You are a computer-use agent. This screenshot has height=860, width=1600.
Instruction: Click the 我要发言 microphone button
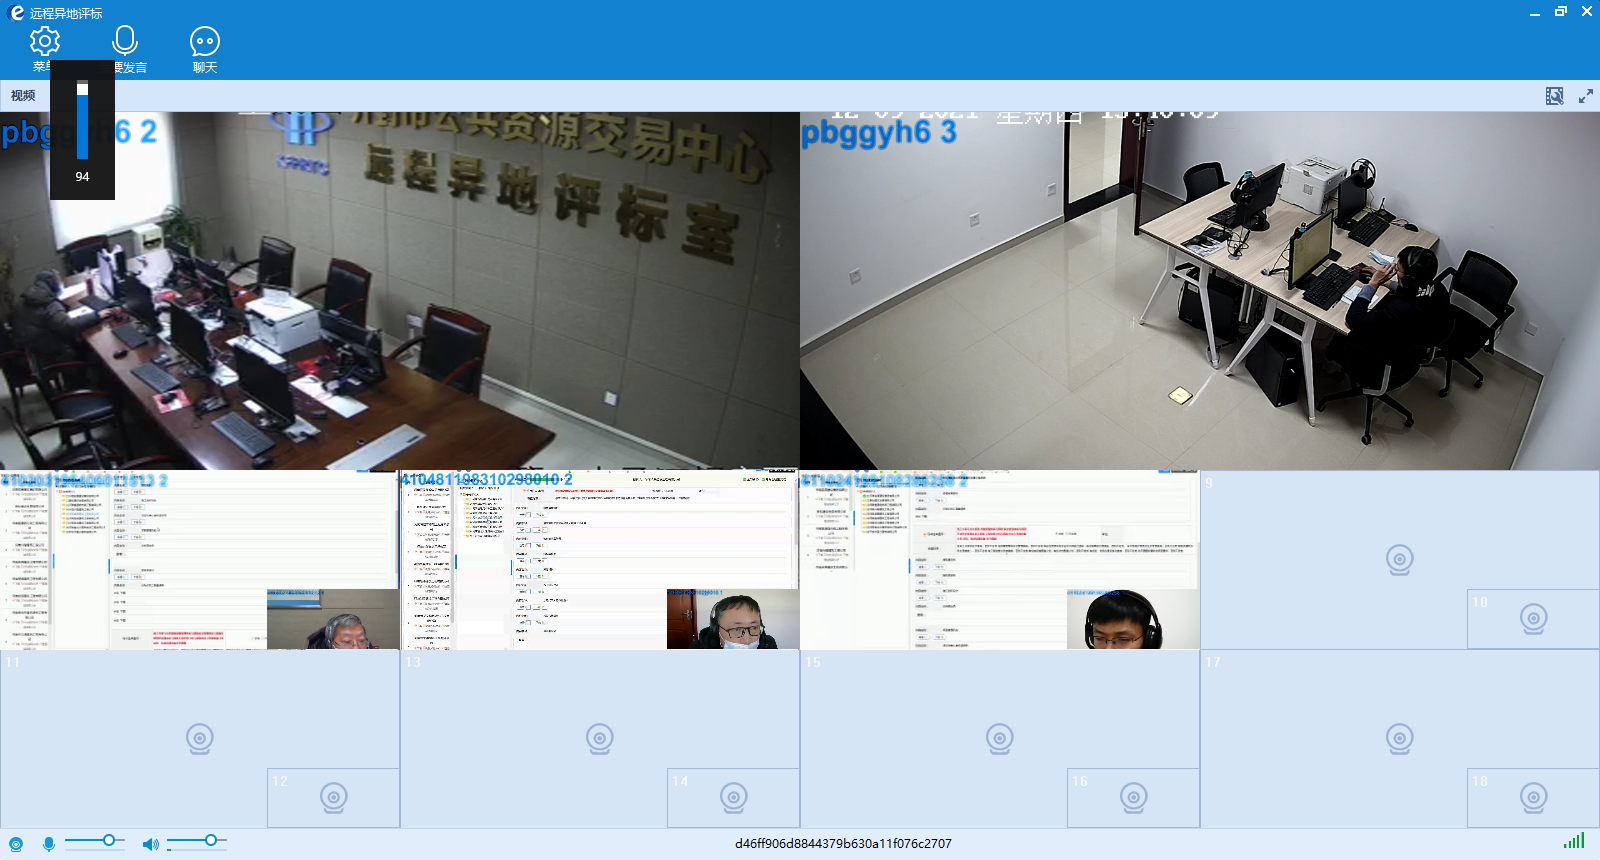click(125, 42)
